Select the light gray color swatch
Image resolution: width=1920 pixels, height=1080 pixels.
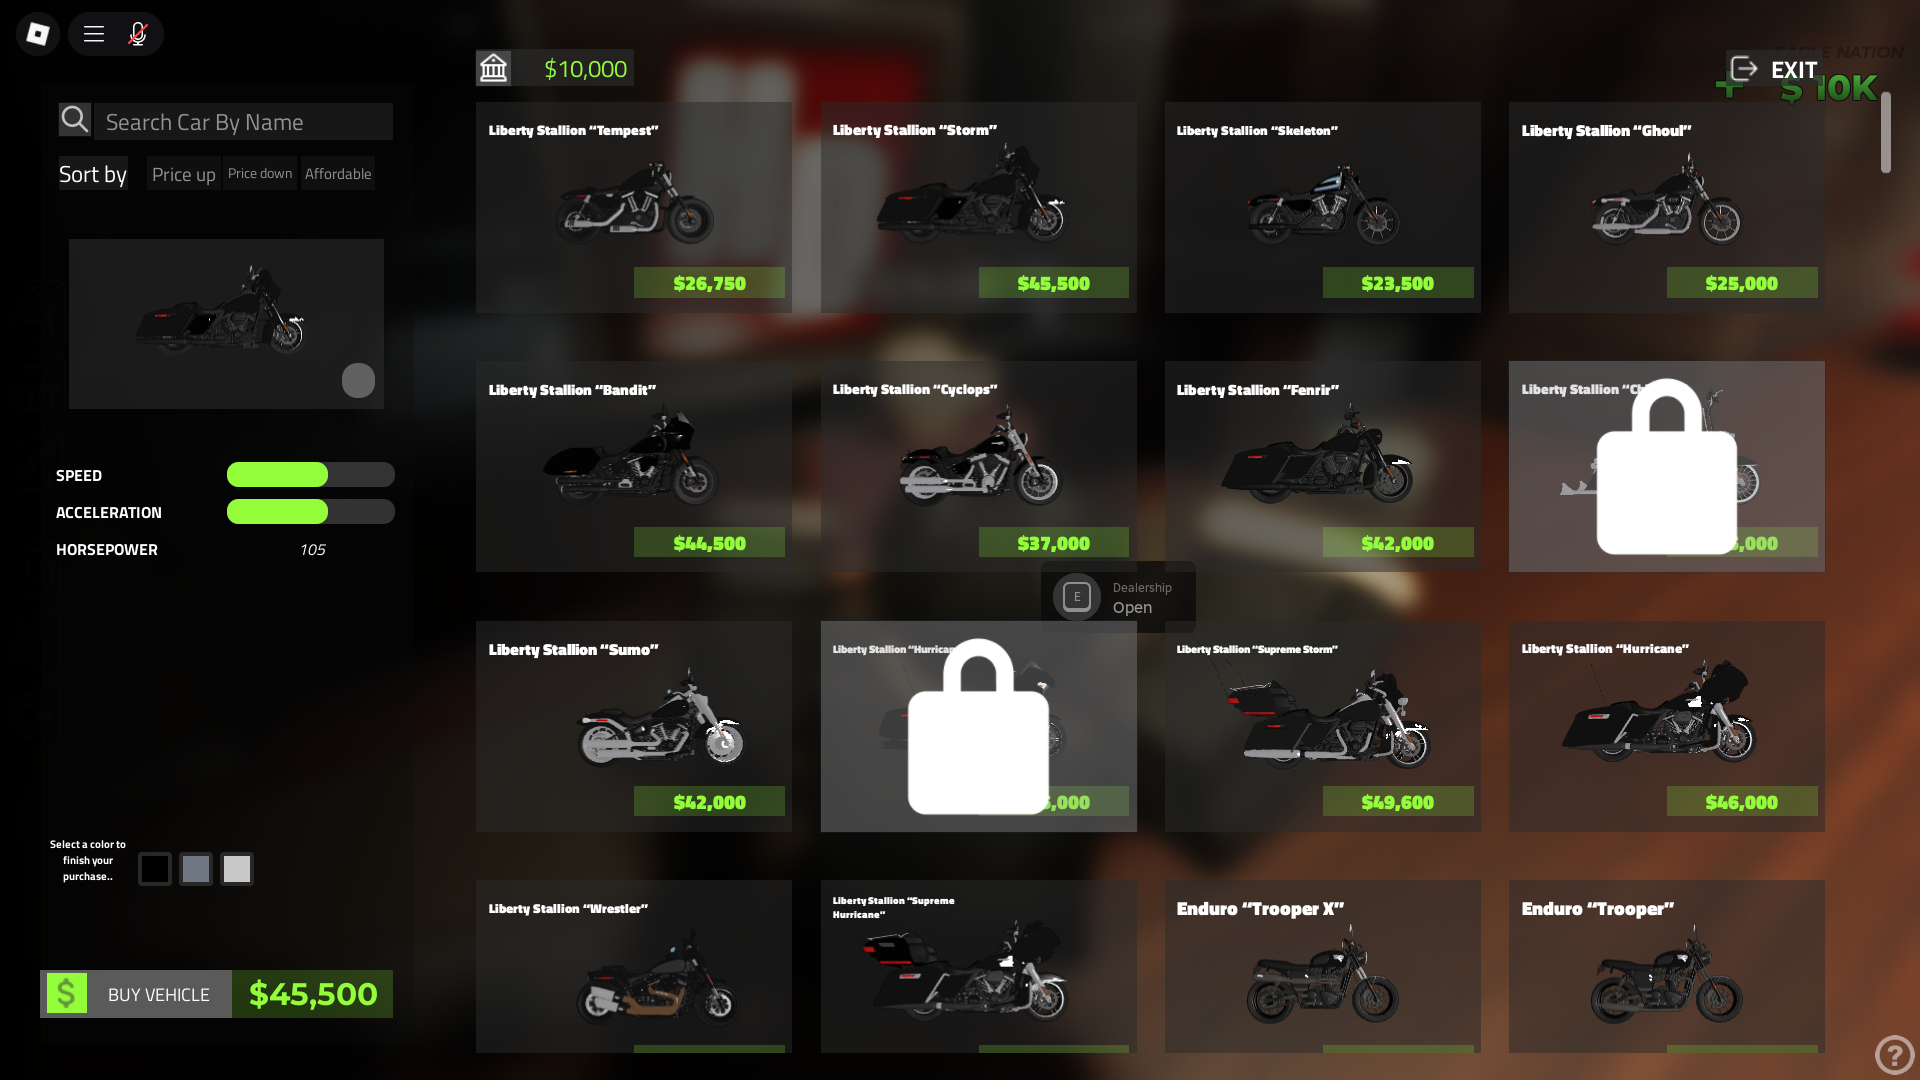237,869
